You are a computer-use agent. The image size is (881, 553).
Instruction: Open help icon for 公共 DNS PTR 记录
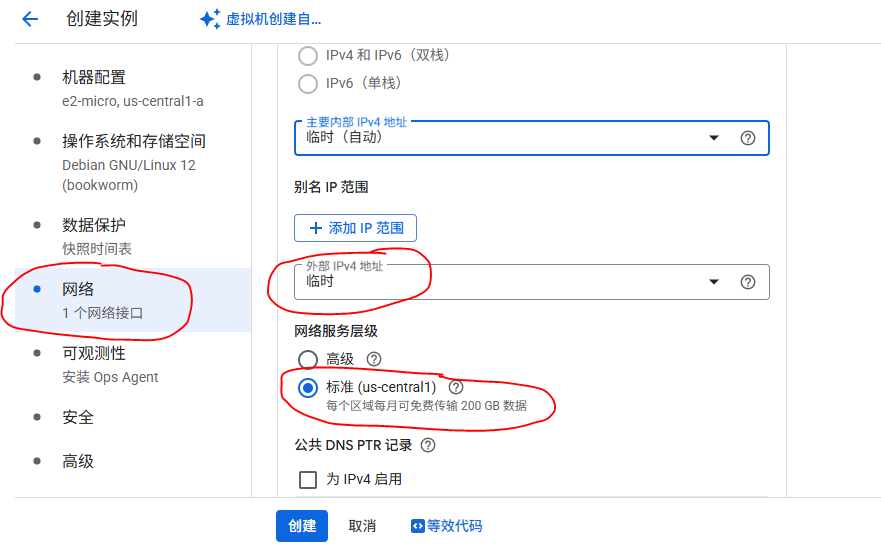click(x=428, y=445)
